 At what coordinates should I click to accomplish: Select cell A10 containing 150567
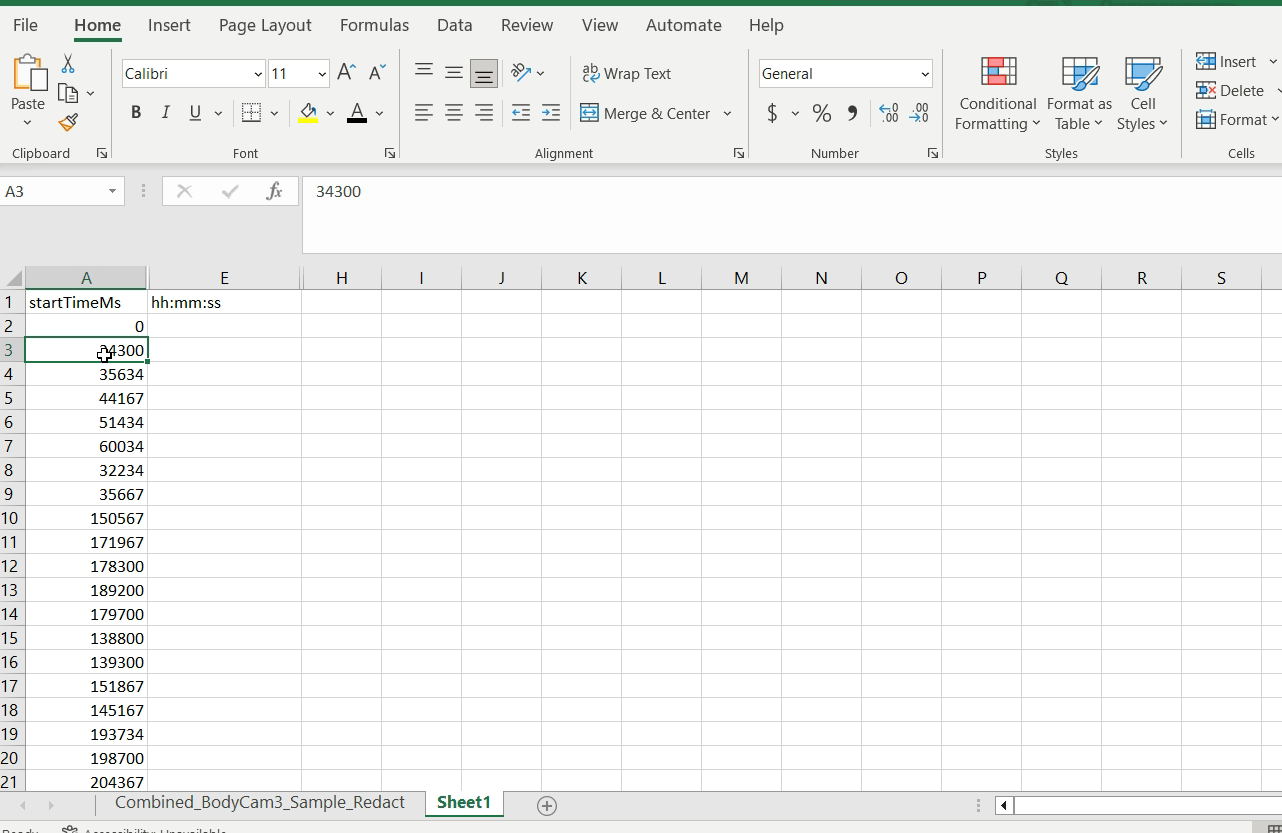pos(86,518)
